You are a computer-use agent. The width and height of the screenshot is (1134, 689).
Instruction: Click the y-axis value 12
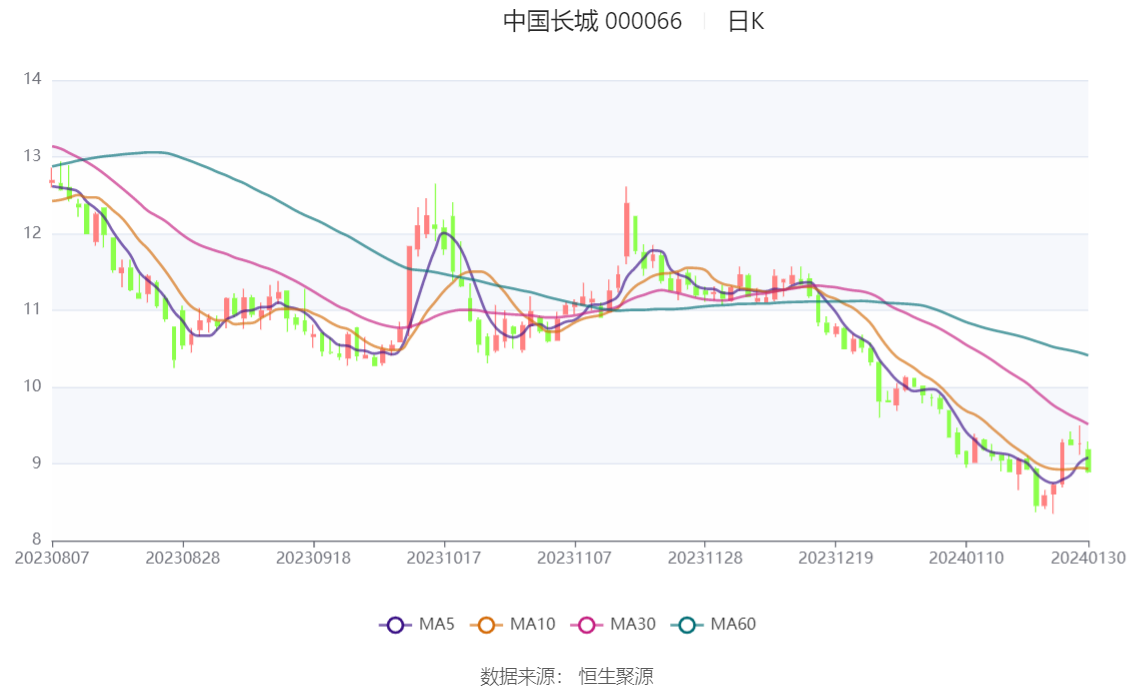point(33,233)
